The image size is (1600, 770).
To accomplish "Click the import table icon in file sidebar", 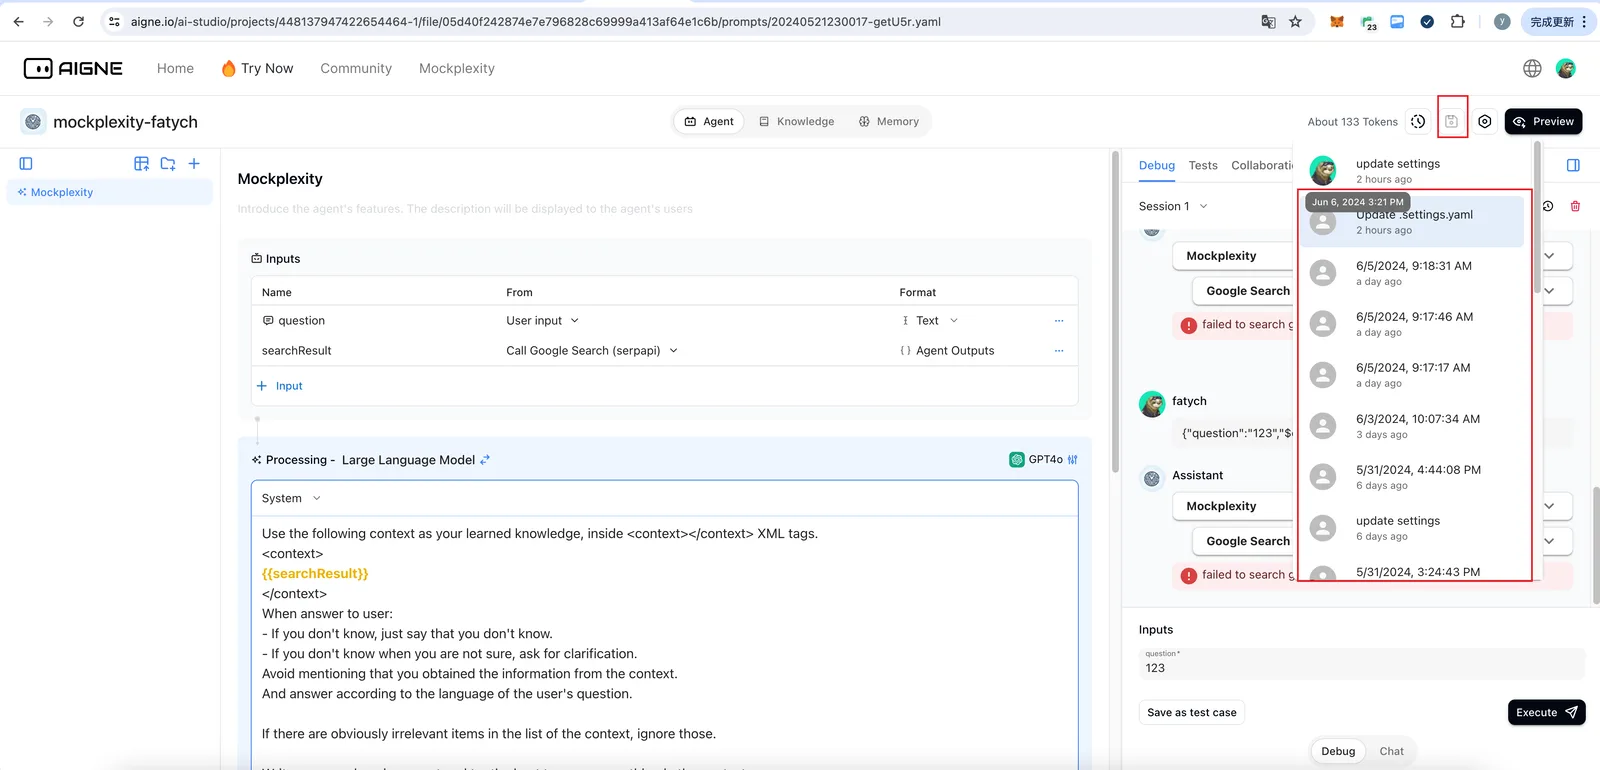I will 141,163.
